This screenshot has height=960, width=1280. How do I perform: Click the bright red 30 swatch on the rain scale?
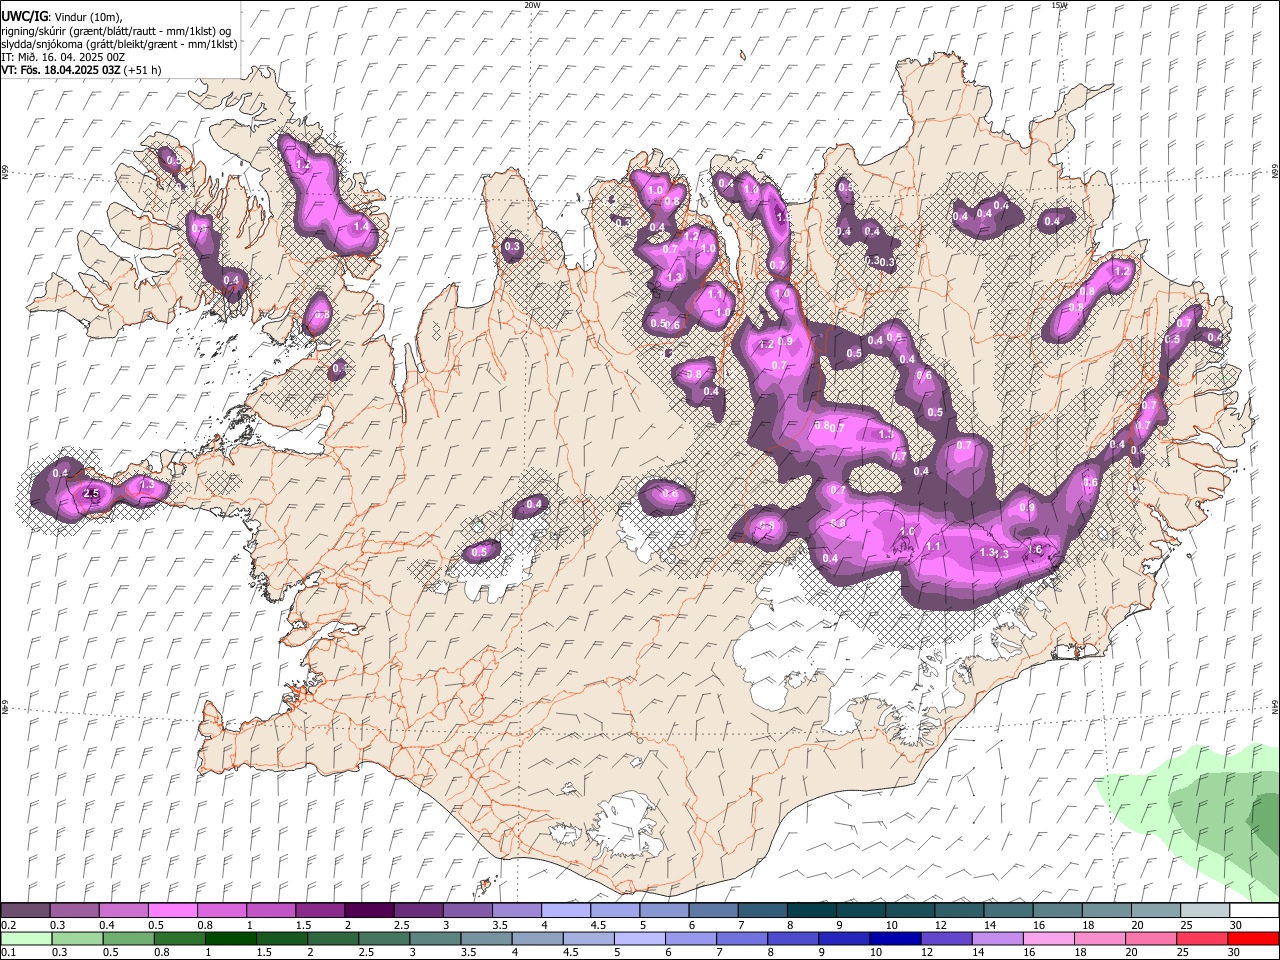1254,938
